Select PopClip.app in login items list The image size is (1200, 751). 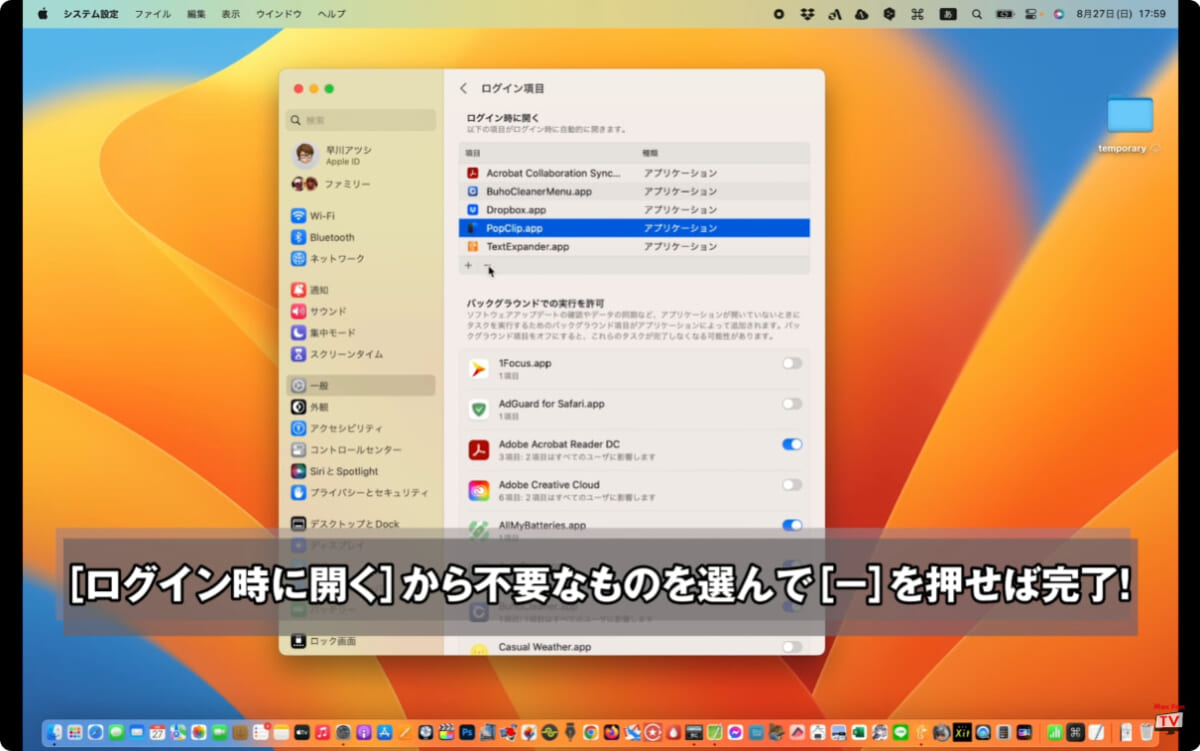[x=634, y=228]
